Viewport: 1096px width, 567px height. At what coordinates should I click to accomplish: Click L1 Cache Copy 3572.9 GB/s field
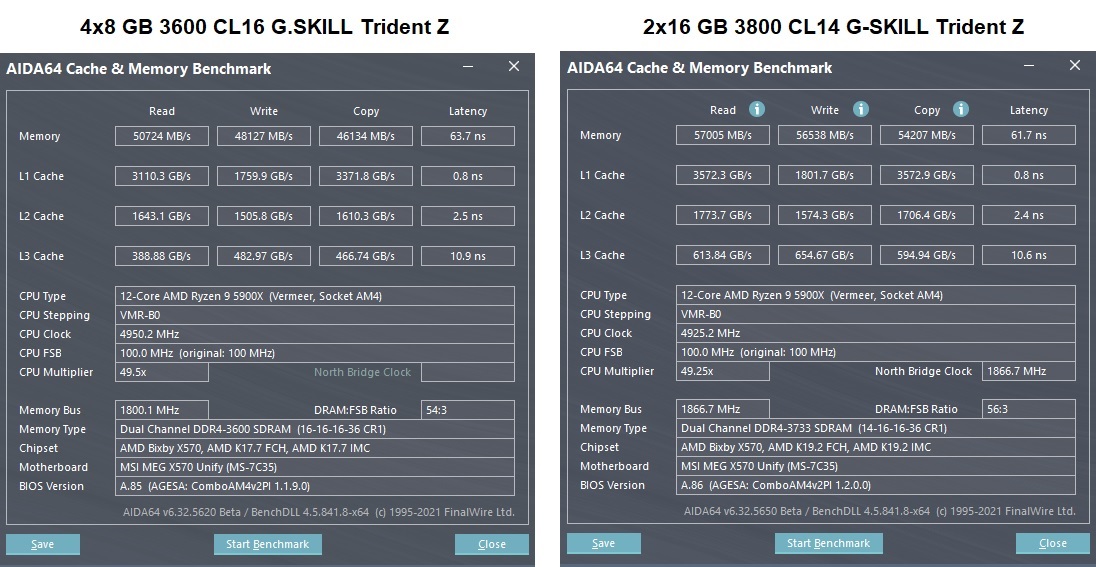(927, 175)
